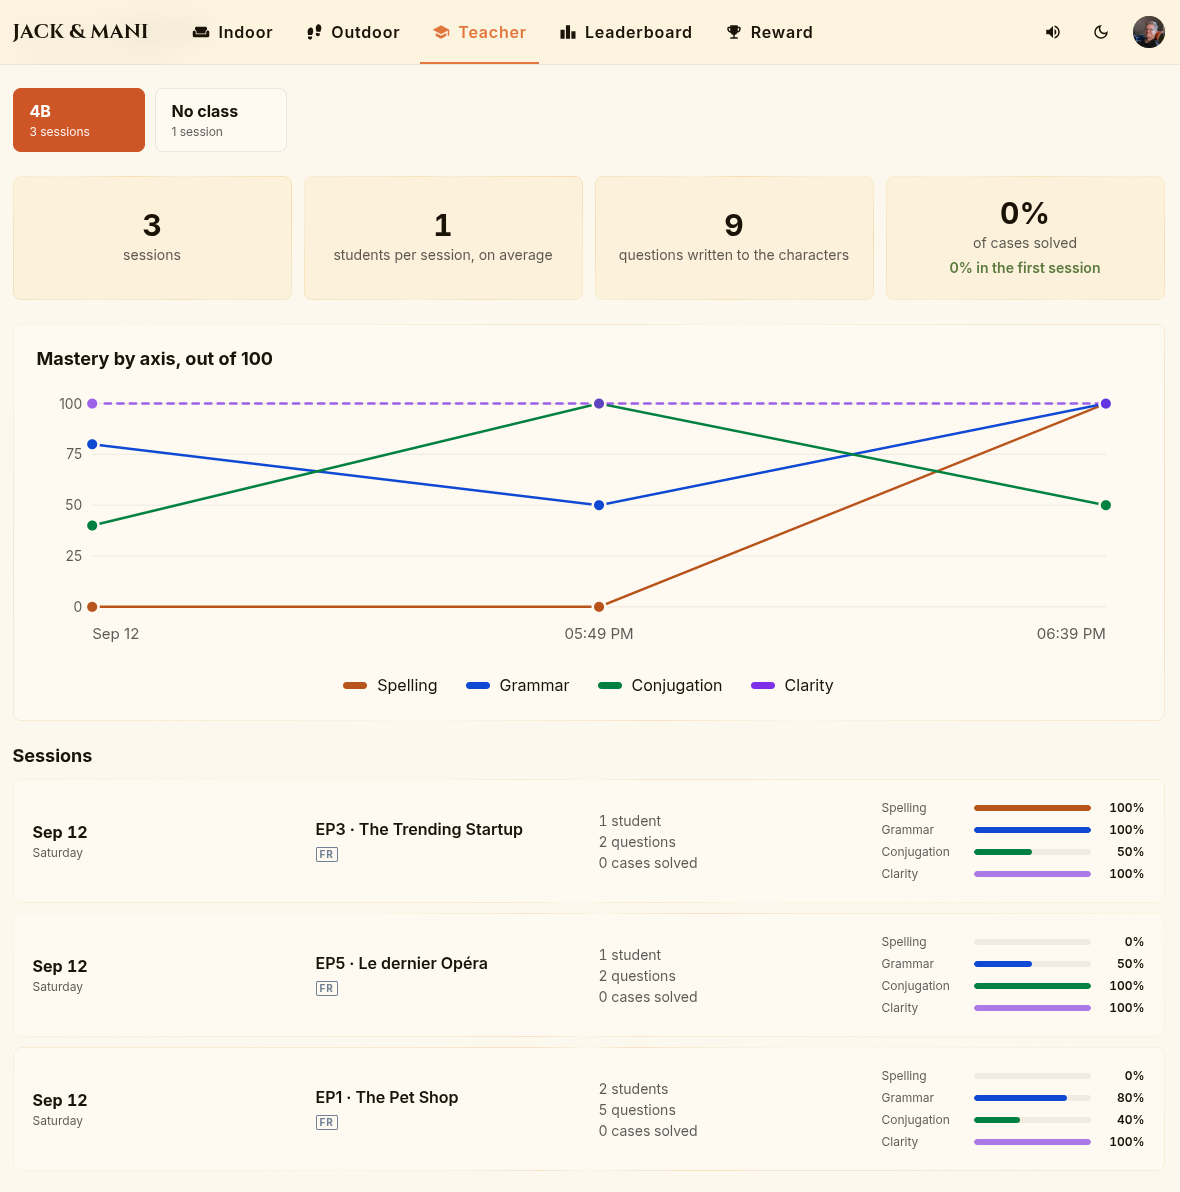Click the Conjugation point at Sep 12

[92, 525]
